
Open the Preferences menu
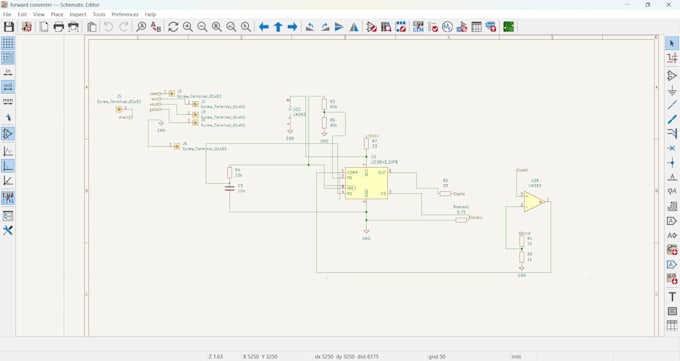point(125,14)
